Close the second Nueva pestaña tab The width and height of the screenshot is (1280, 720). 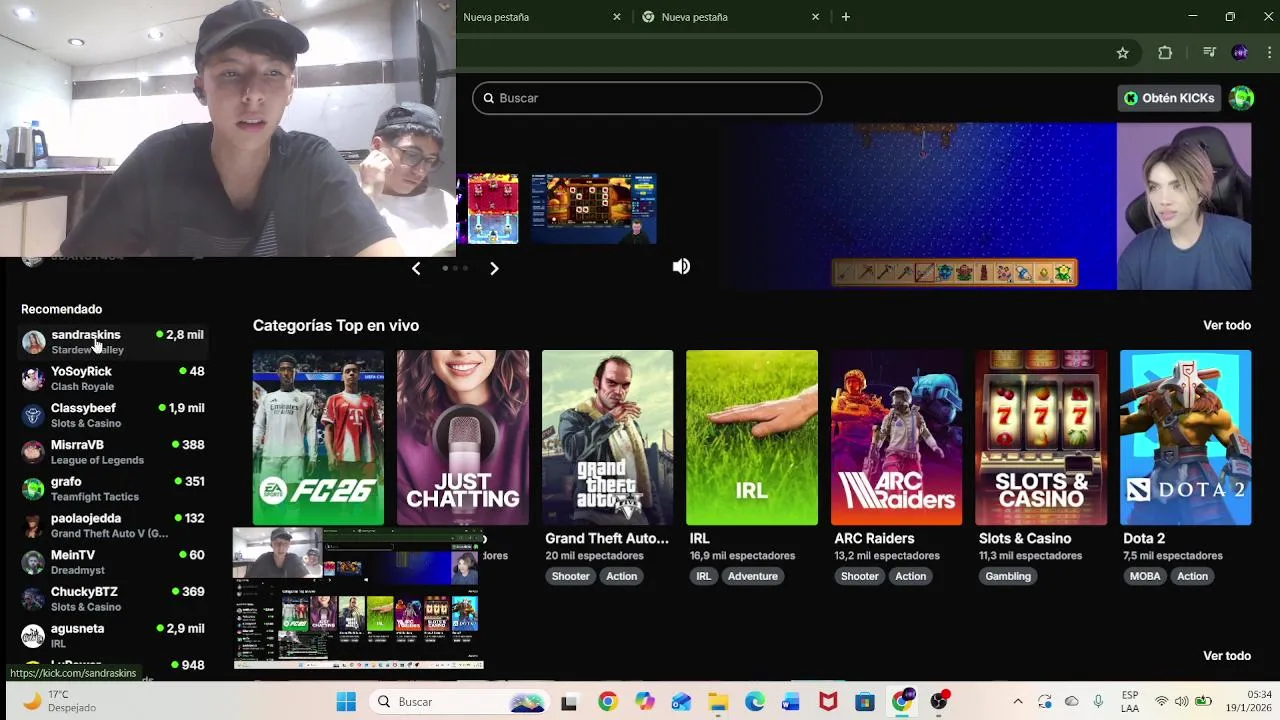point(815,17)
